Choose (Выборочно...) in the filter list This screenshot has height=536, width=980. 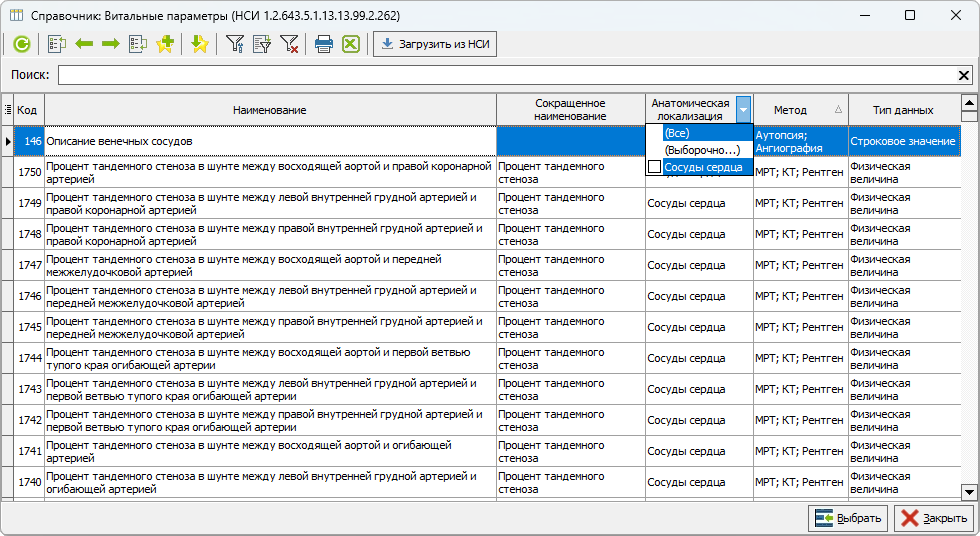pyautogui.click(x=699, y=150)
